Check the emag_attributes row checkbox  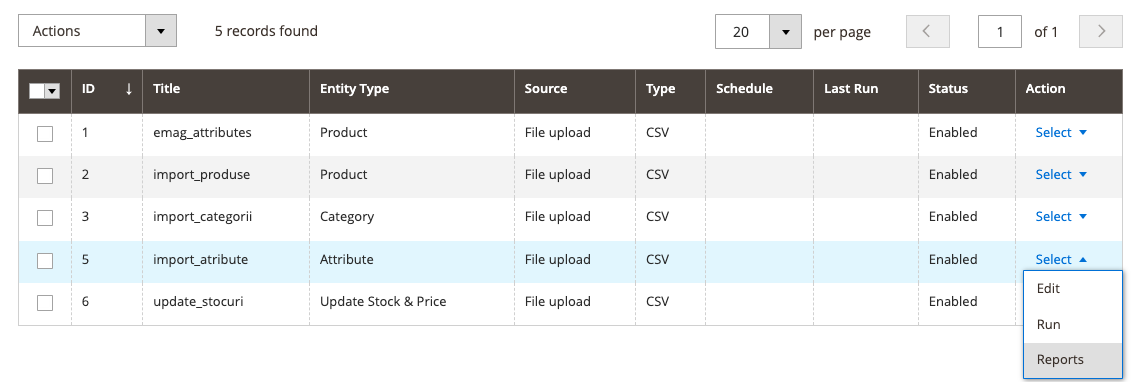tap(45, 133)
